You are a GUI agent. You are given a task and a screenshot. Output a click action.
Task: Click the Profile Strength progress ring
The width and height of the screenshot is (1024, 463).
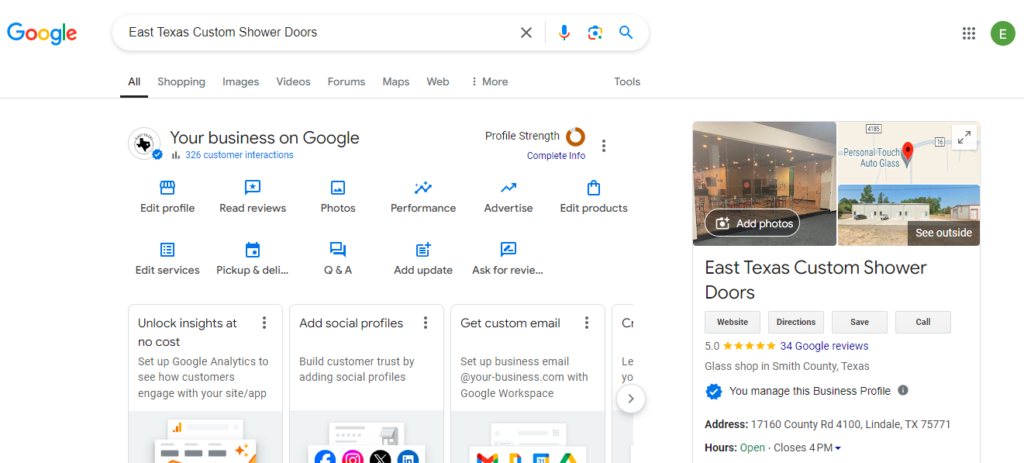pos(575,136)
